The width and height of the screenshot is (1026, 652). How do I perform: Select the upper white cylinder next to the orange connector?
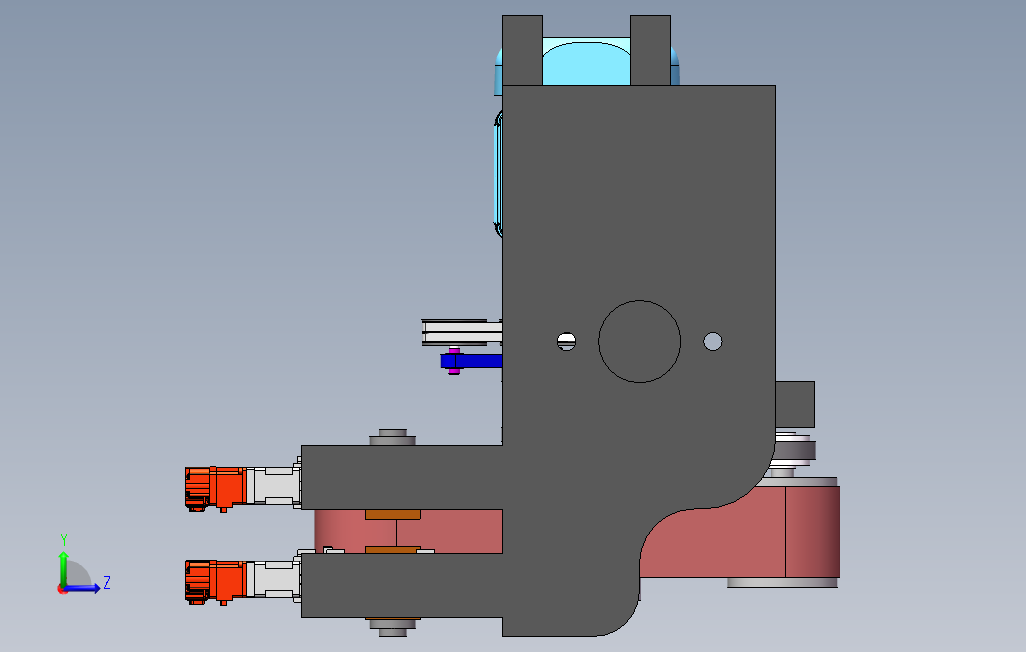click(x=274, y=486)
